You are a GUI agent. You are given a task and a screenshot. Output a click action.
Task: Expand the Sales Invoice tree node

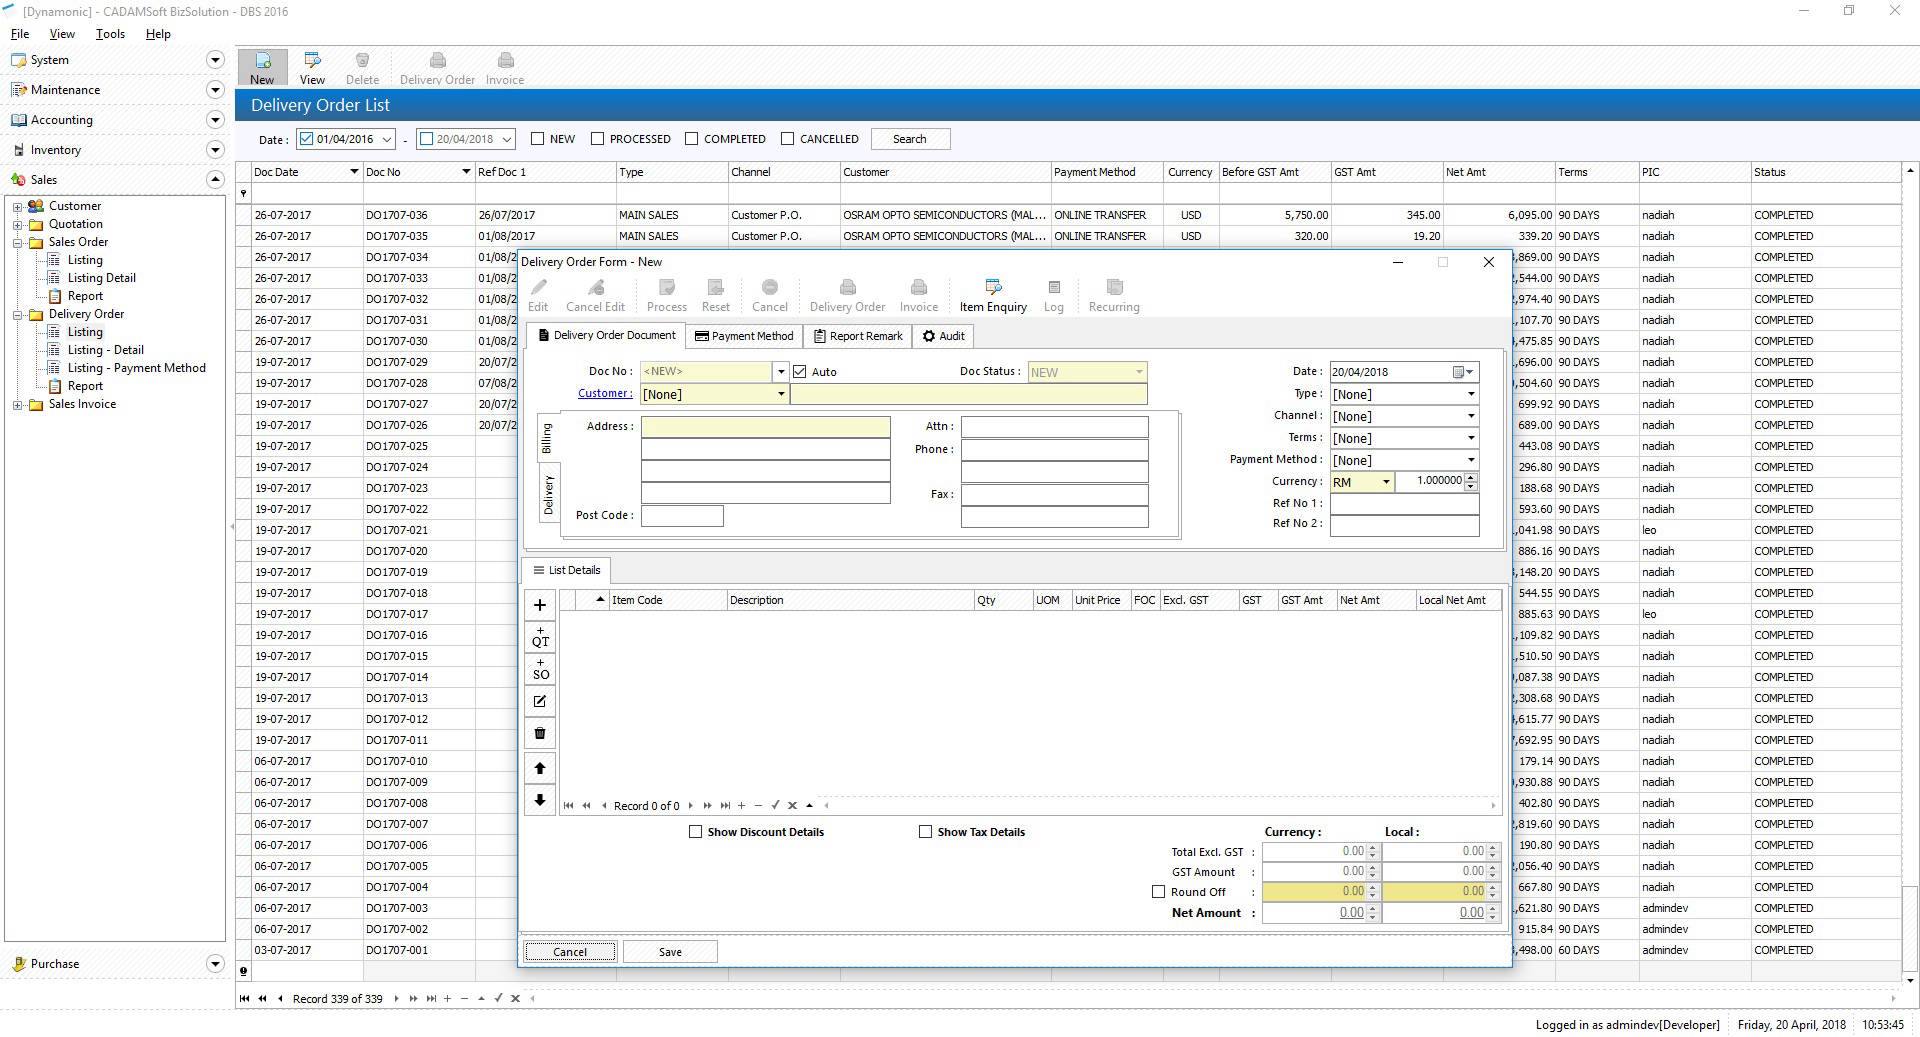pyautogui.click(x=17, y=405)
